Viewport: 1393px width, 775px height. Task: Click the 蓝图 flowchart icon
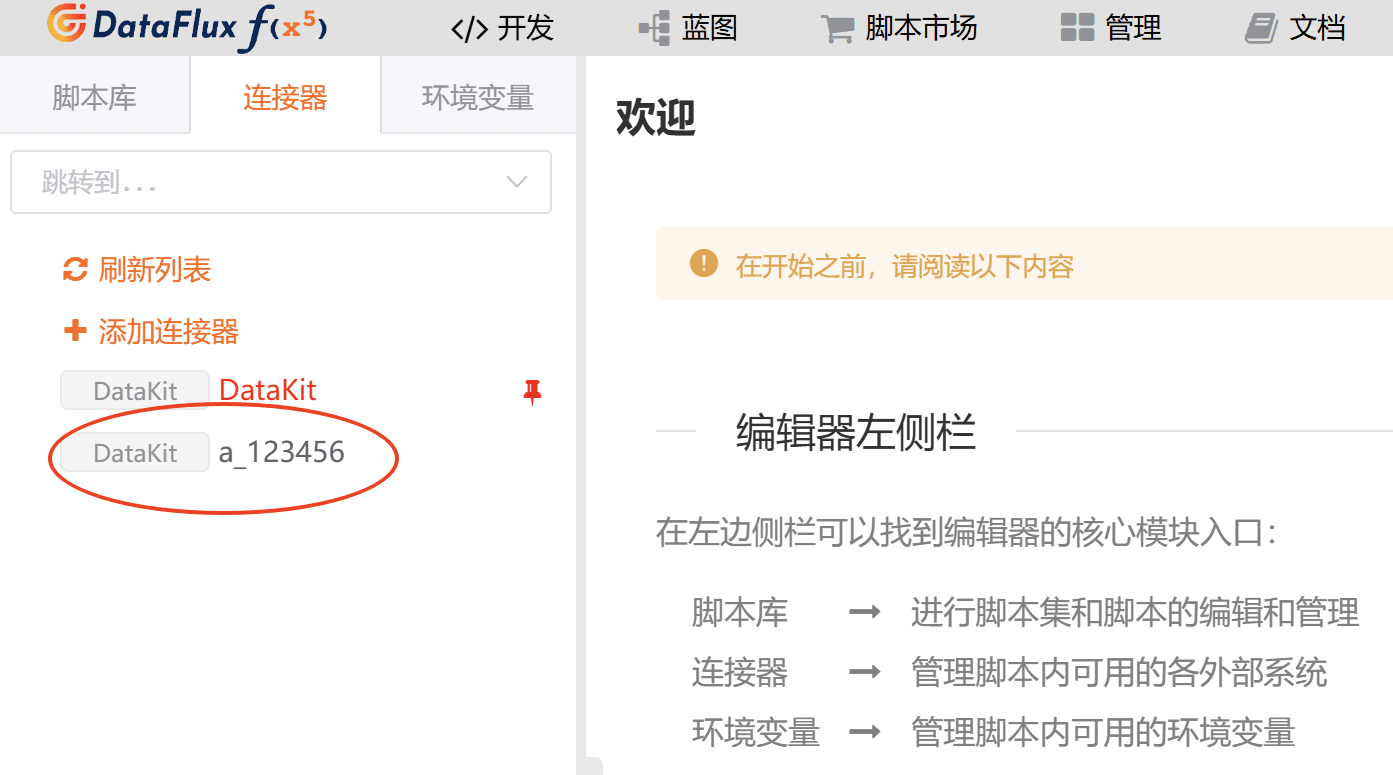click(654, 29)
